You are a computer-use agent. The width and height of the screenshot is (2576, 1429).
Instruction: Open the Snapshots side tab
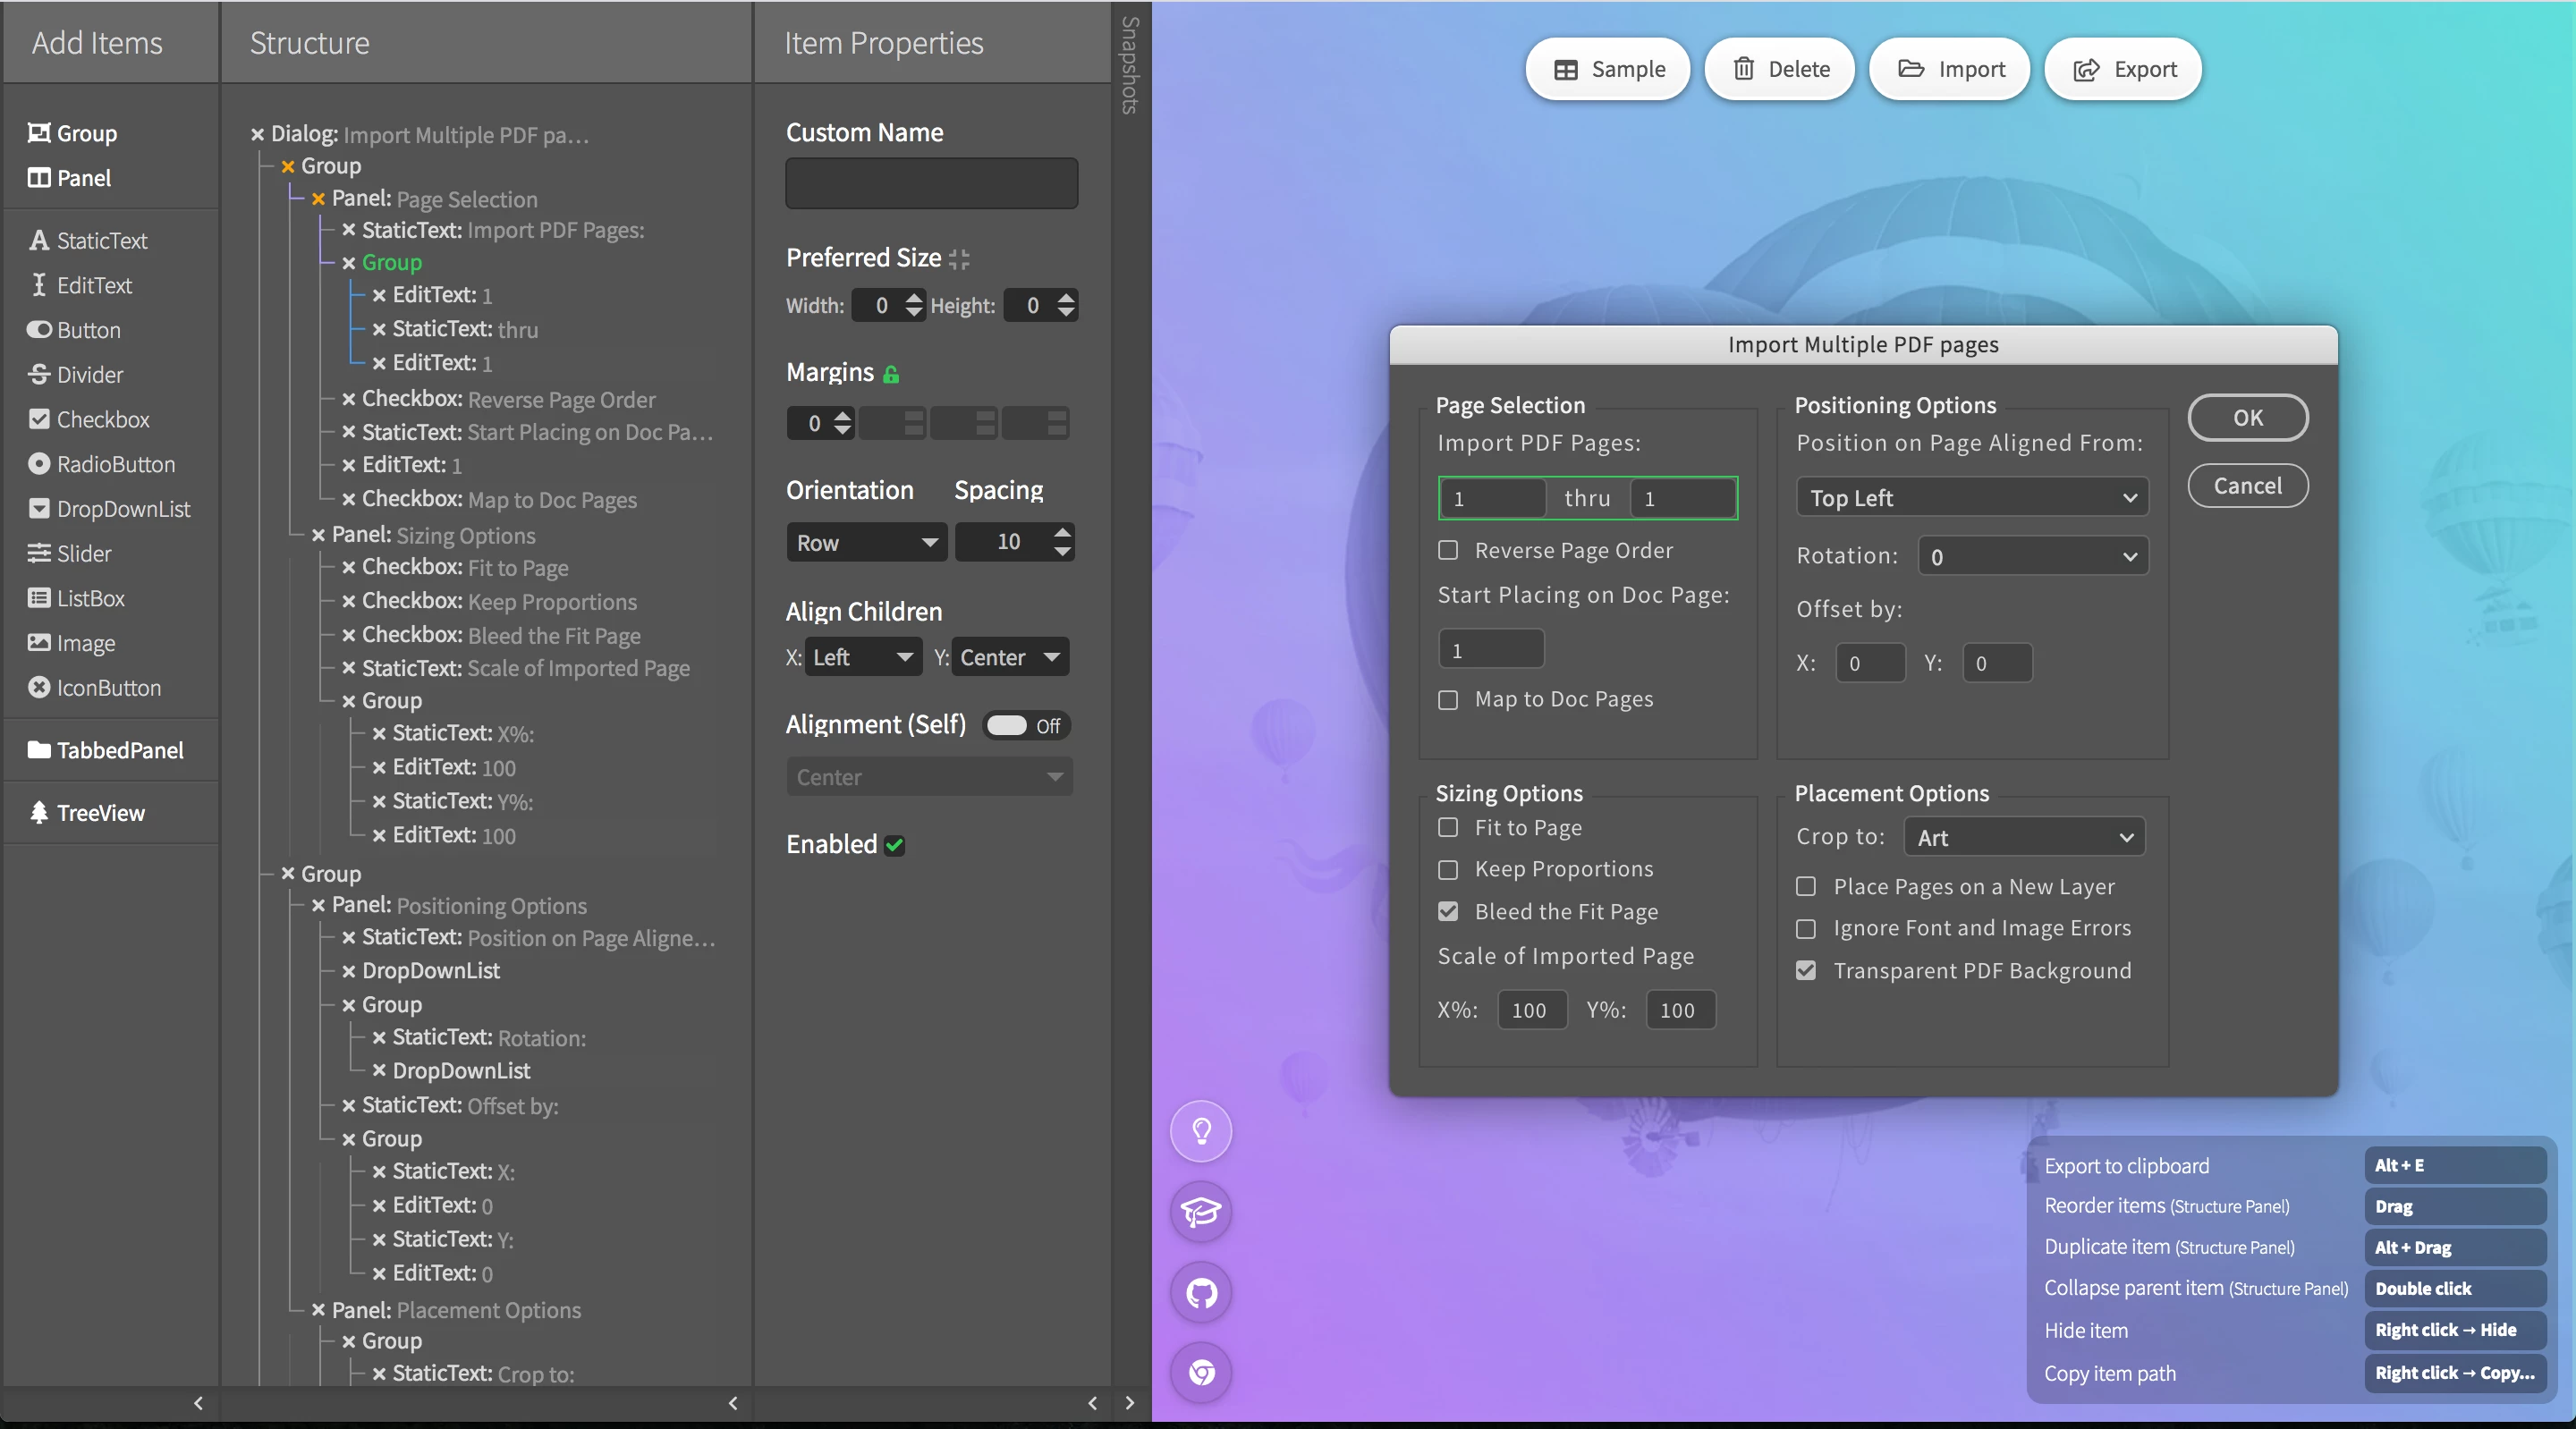[1130, 65]
